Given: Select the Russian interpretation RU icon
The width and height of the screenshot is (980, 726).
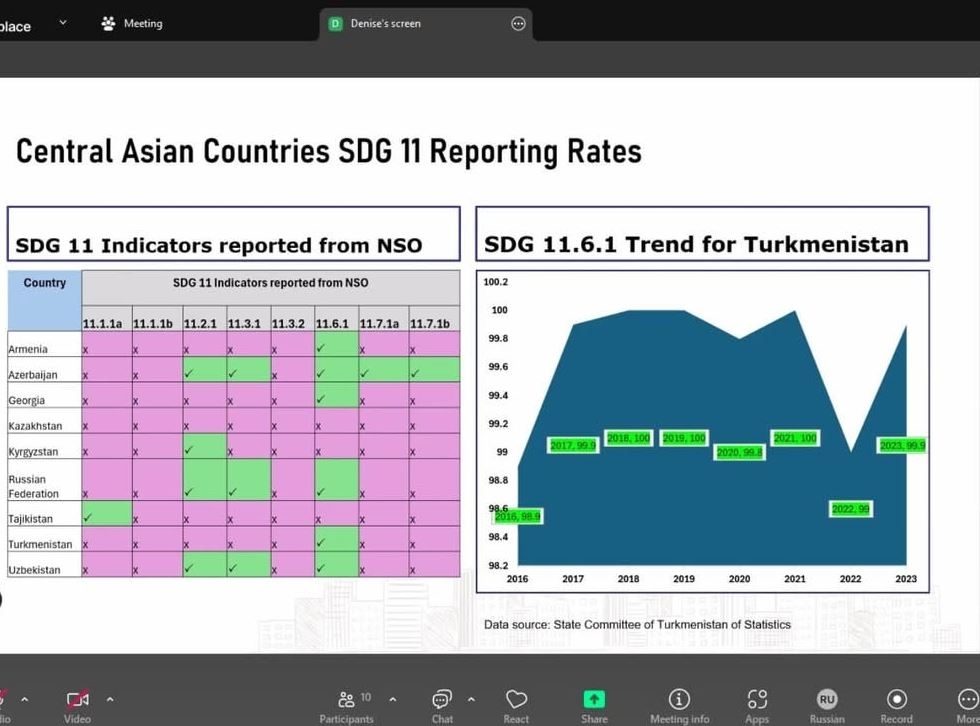Looking at the screenshot, I should tap(827, 700).
